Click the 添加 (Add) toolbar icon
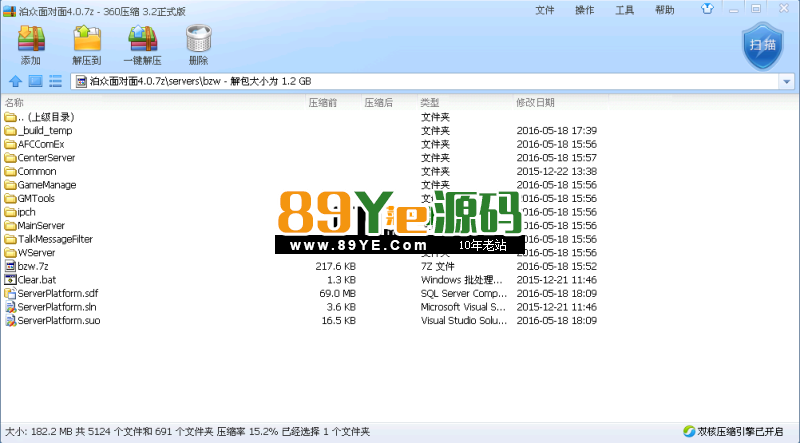Screen dimensions: 800x443 31,39
